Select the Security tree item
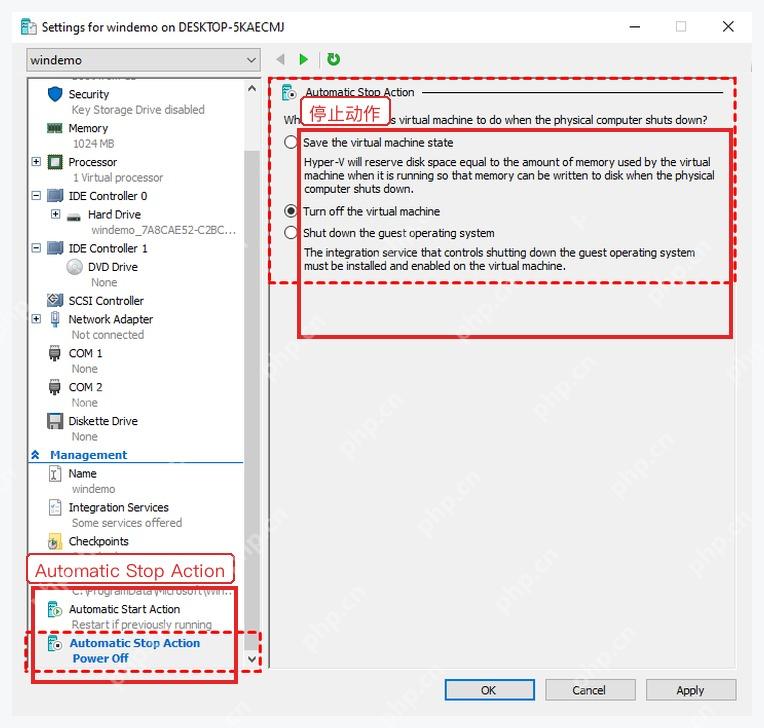764x728 pixels. [x=89, y=94]
